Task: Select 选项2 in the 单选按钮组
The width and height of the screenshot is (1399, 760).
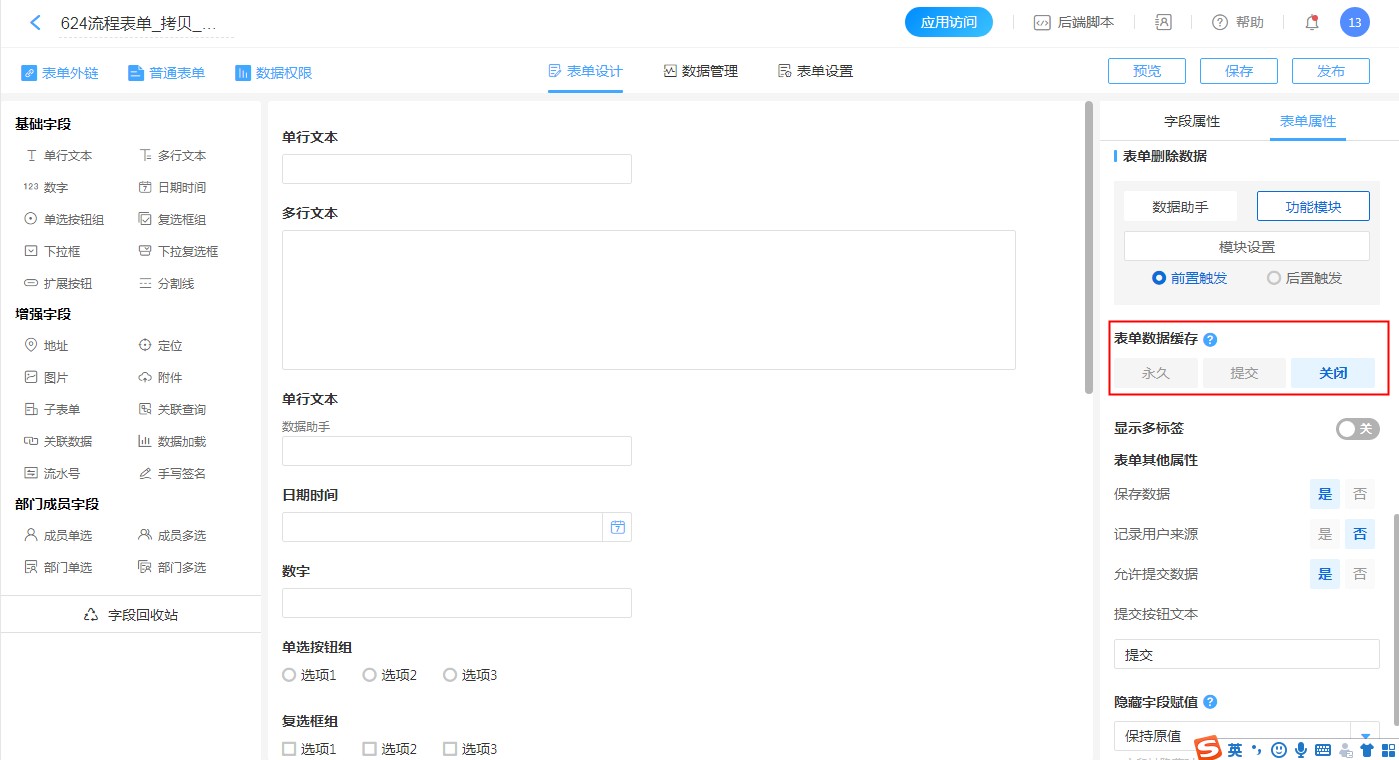Action: 370,675
